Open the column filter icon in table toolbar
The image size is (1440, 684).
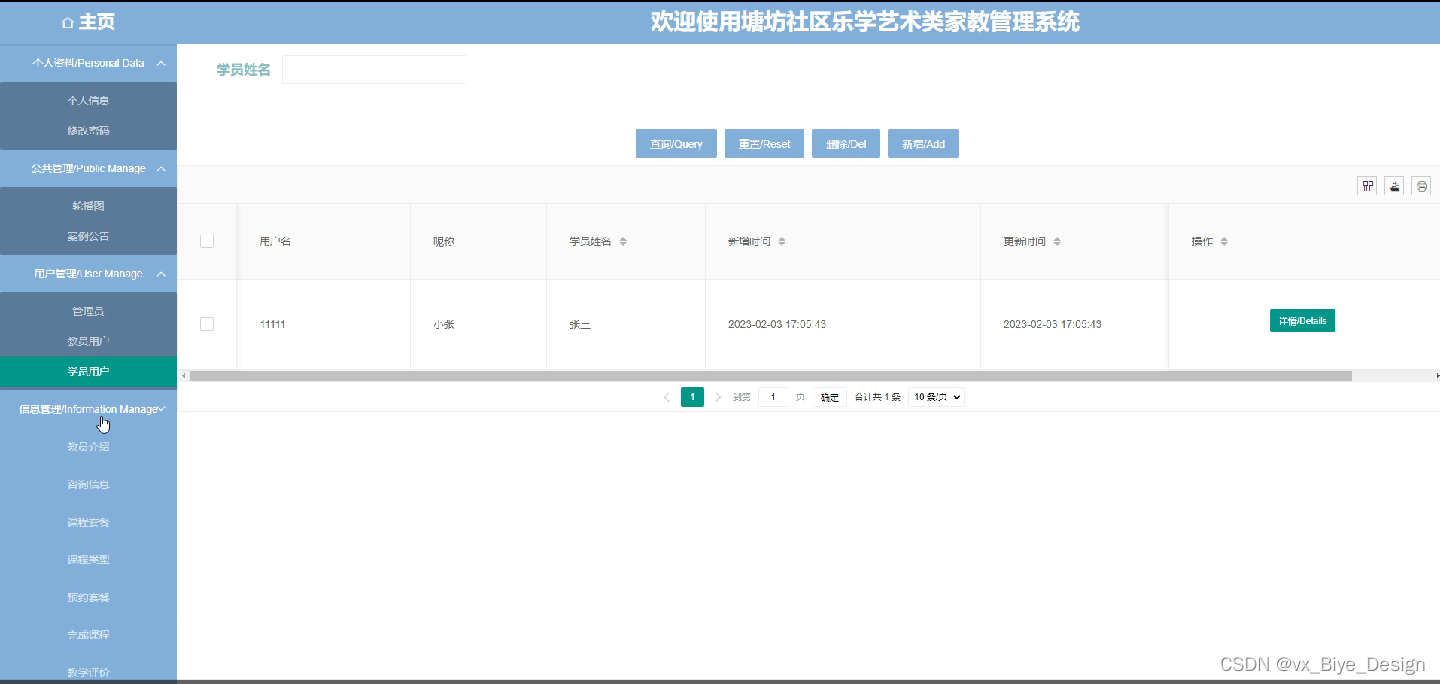(x=1367, y=186)
